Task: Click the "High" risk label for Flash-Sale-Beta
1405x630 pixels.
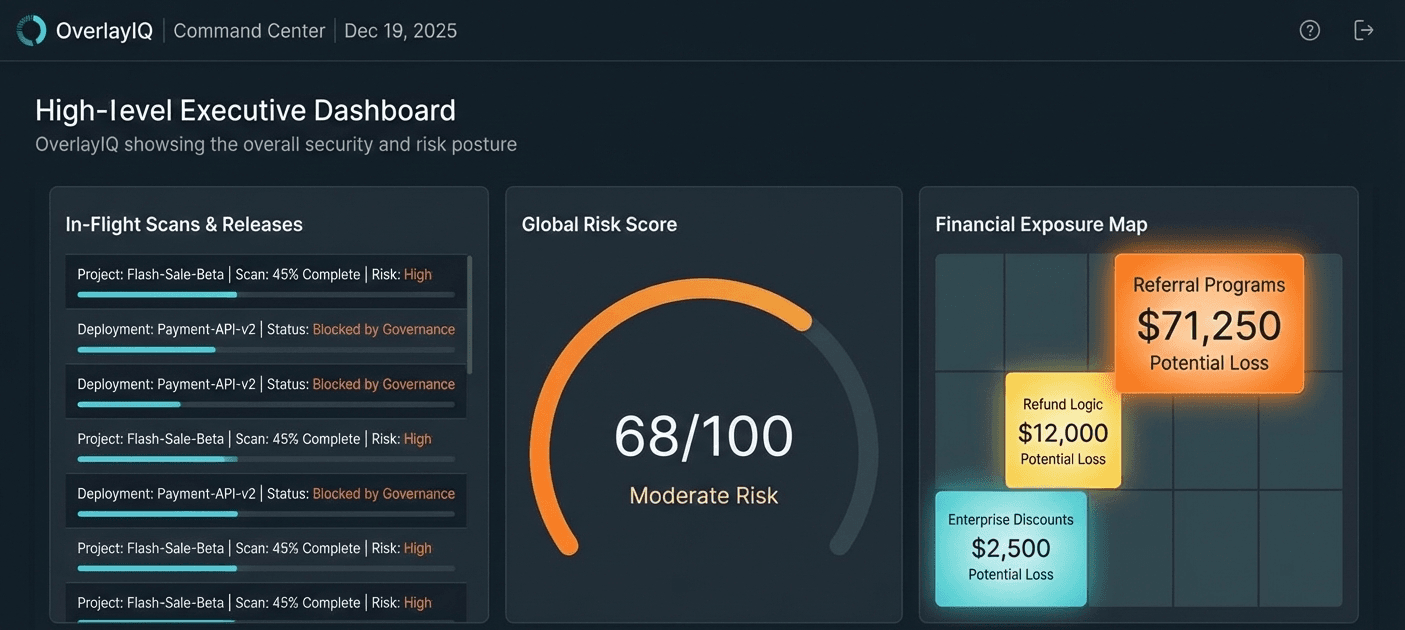Action: pos(418,274)
